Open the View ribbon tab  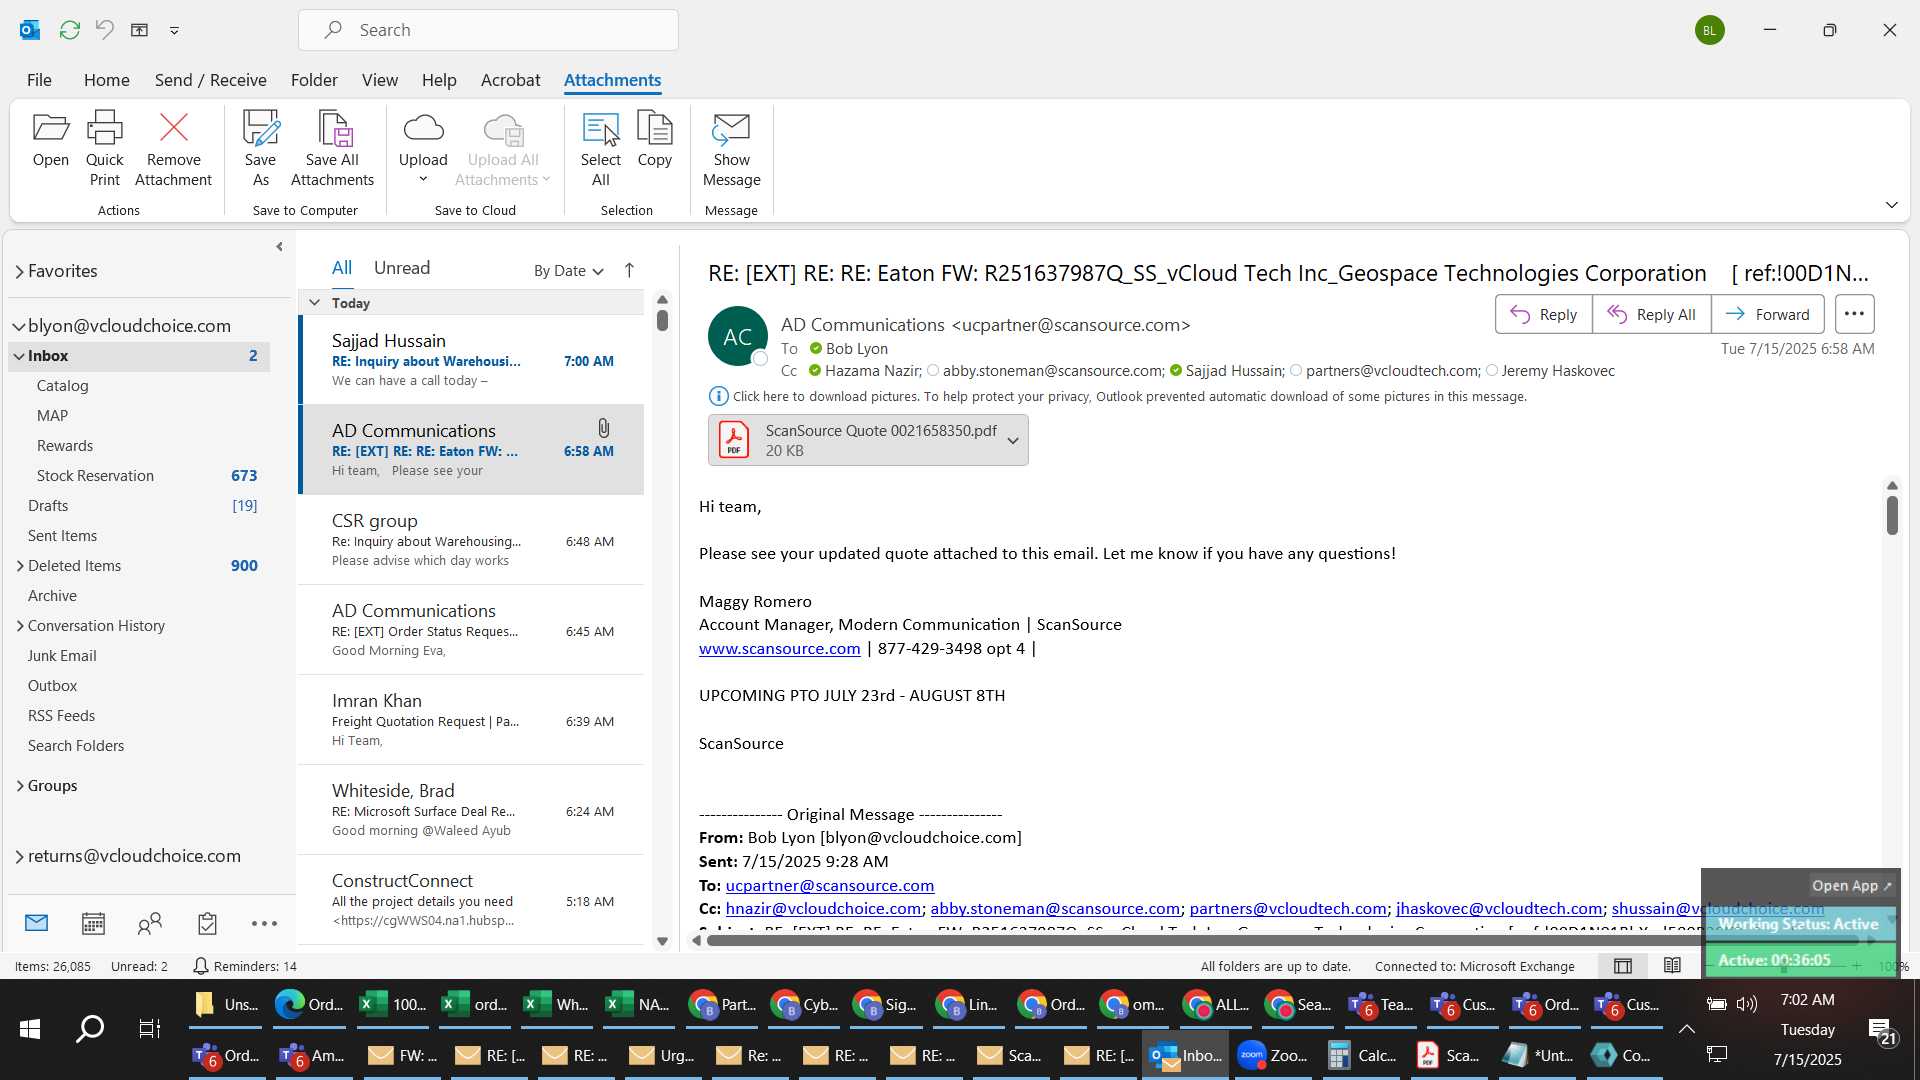point(379,80)
